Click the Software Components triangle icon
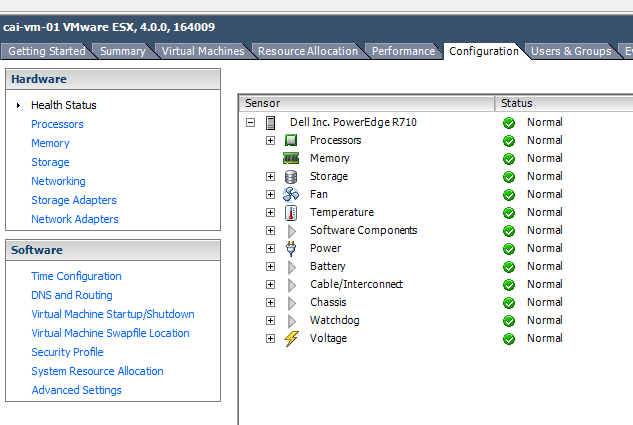Screen dimensions: 633x425 point(291,231)
